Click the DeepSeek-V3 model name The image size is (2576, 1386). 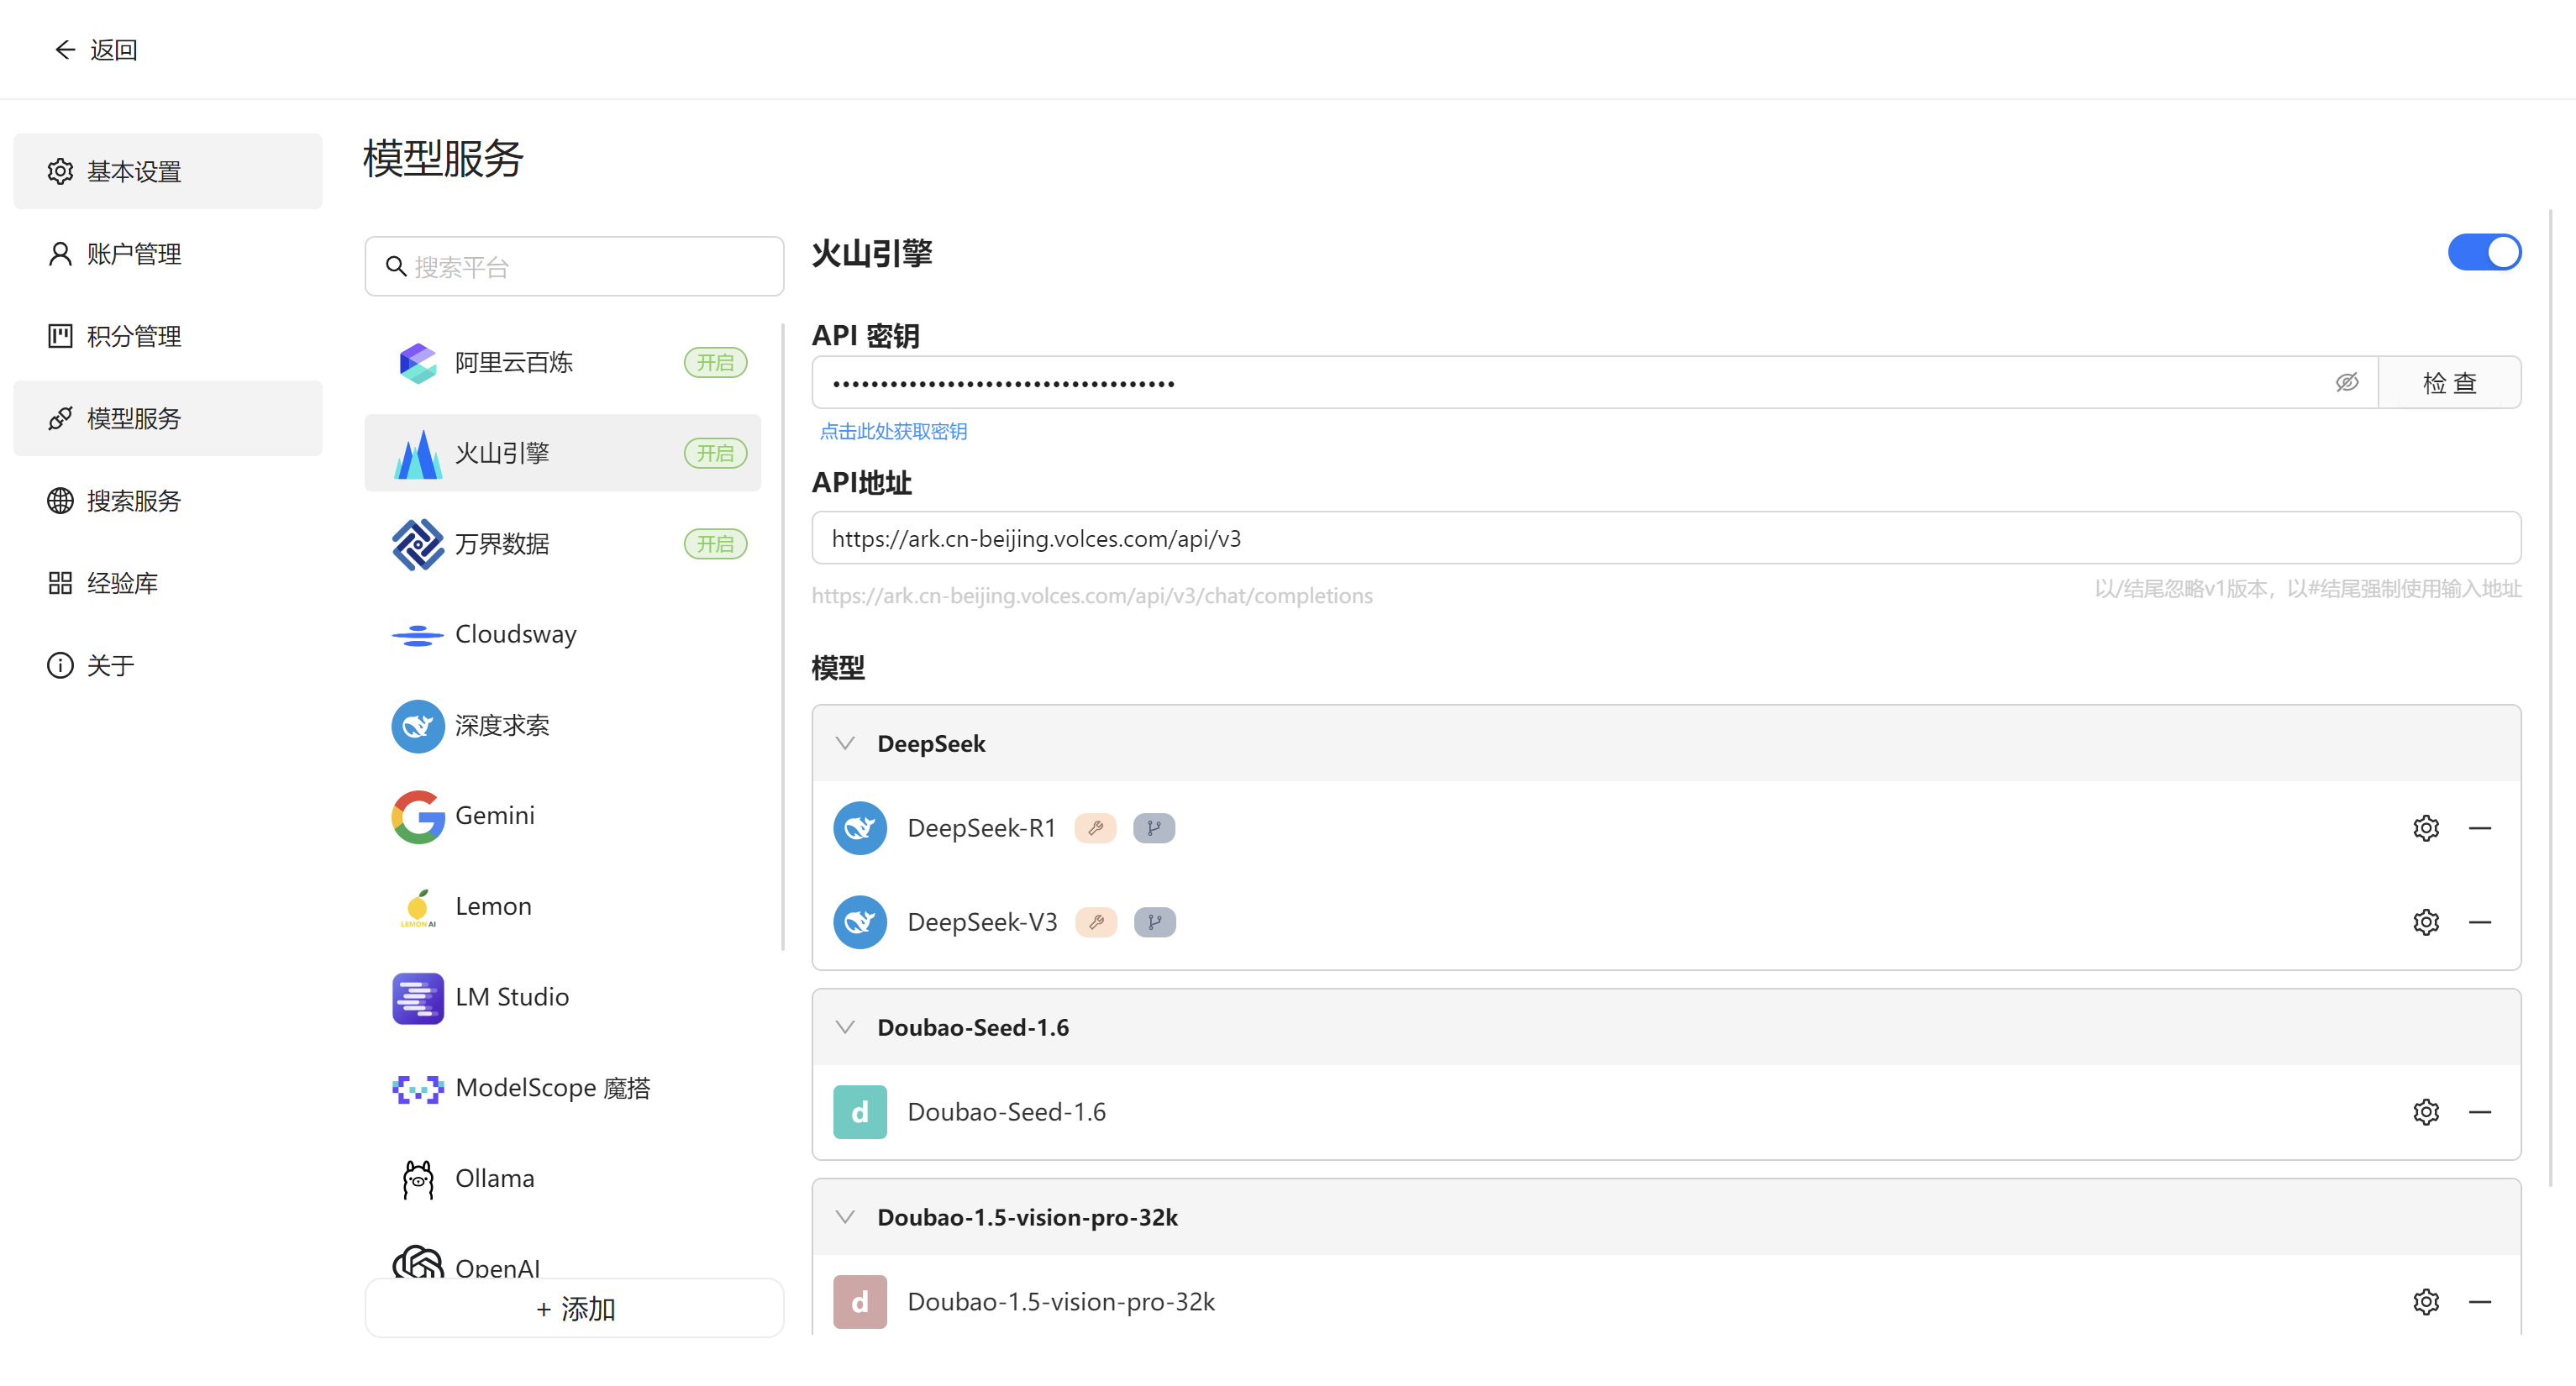click(982, 922)
